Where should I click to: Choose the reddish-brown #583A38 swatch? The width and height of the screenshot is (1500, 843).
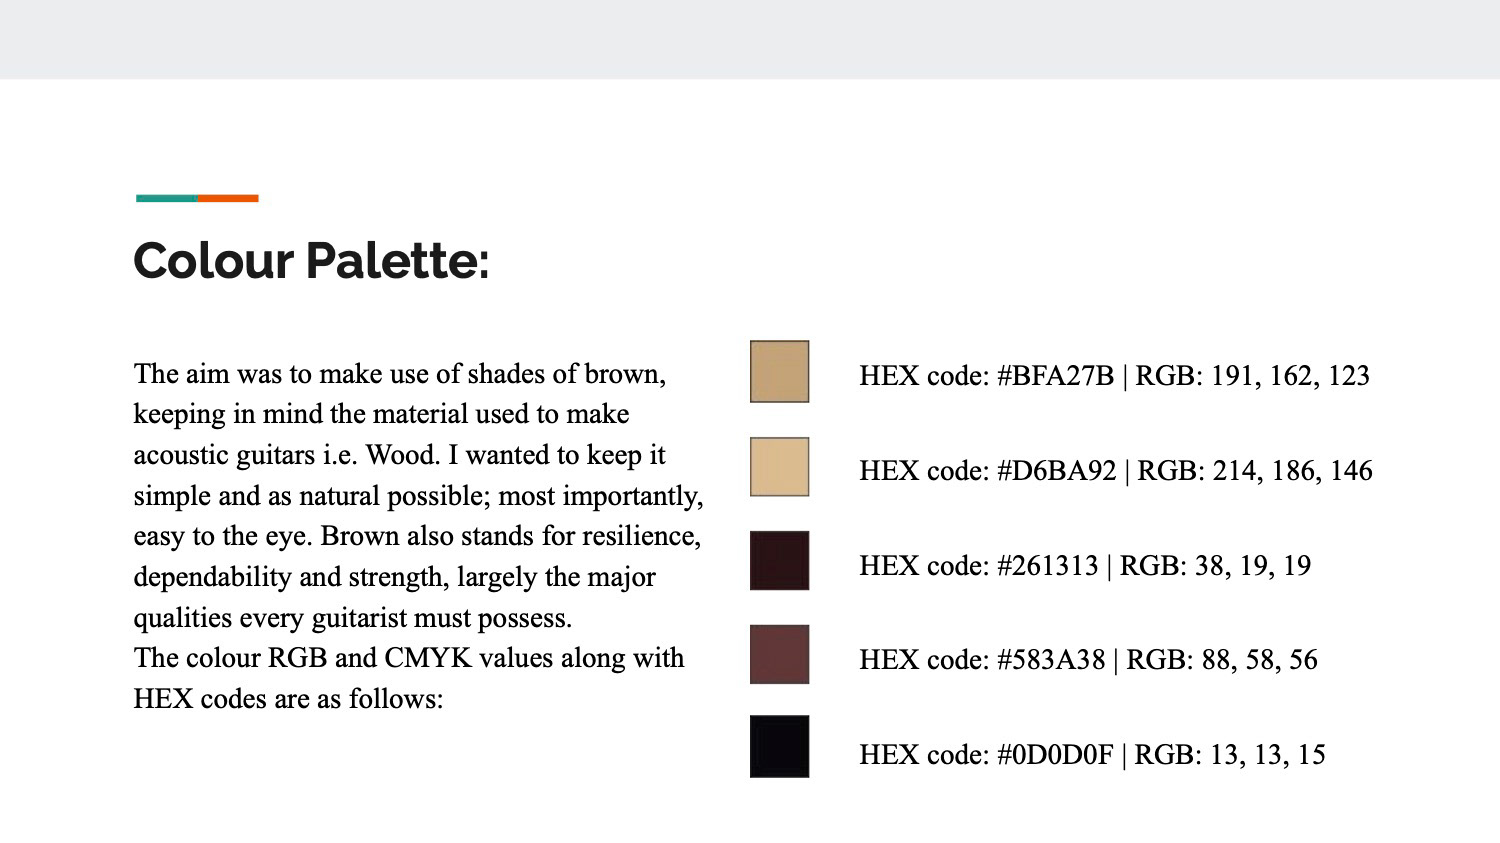point(779,654)
